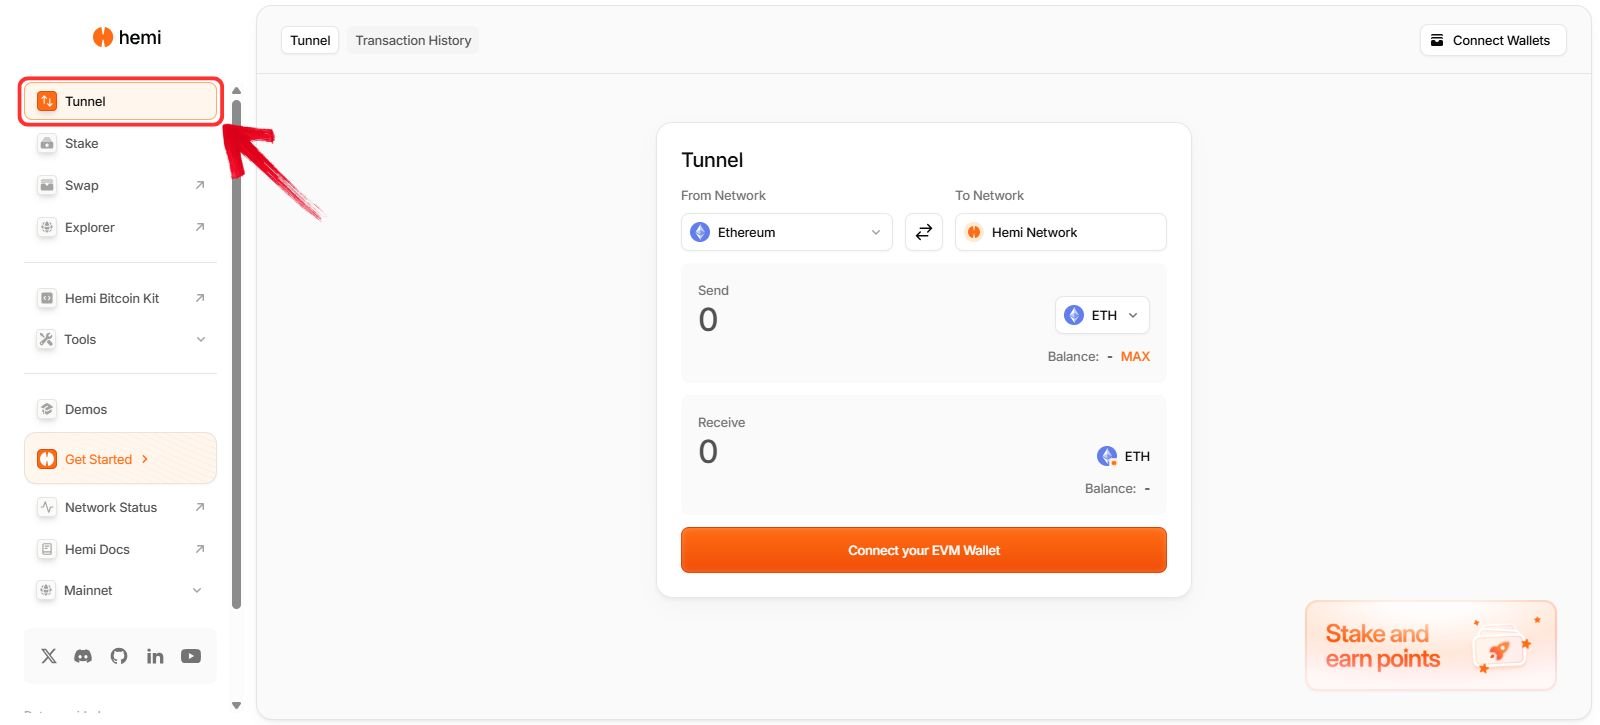This screenshot has height=725, width=1600.
Task: Click the external-link arrow beside Hemi Docs
Action: [200, 549]
